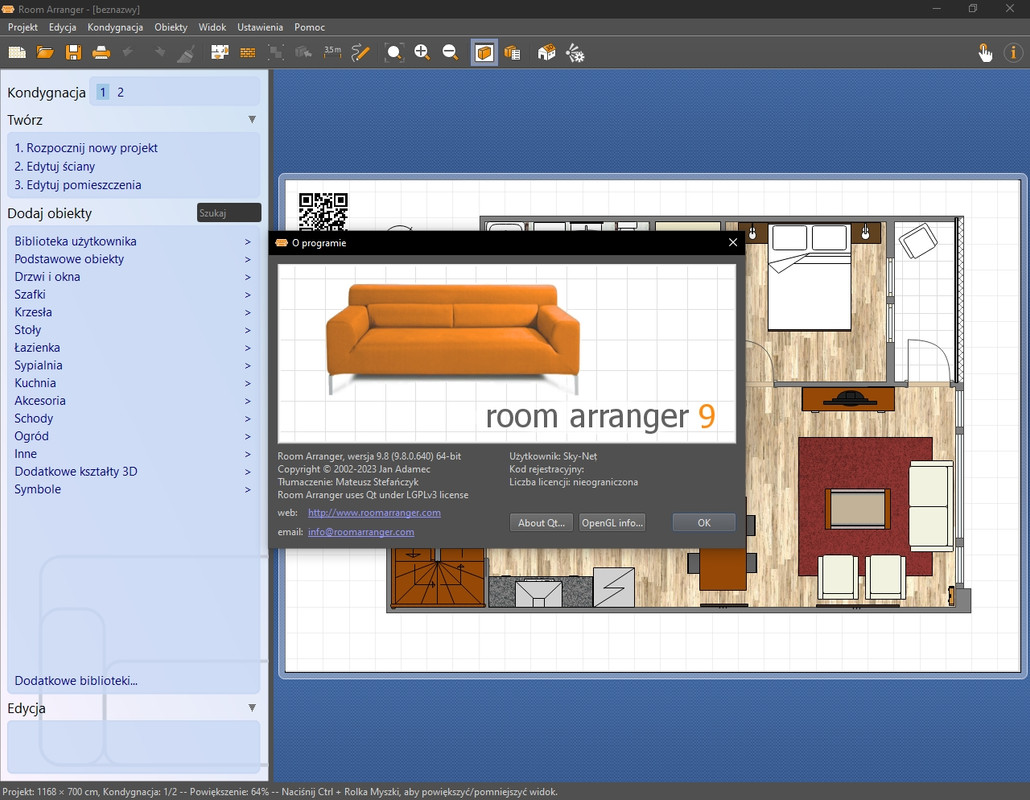Expand Stoły category
This screenshot has height=800, width=1030.
point(133,330)
